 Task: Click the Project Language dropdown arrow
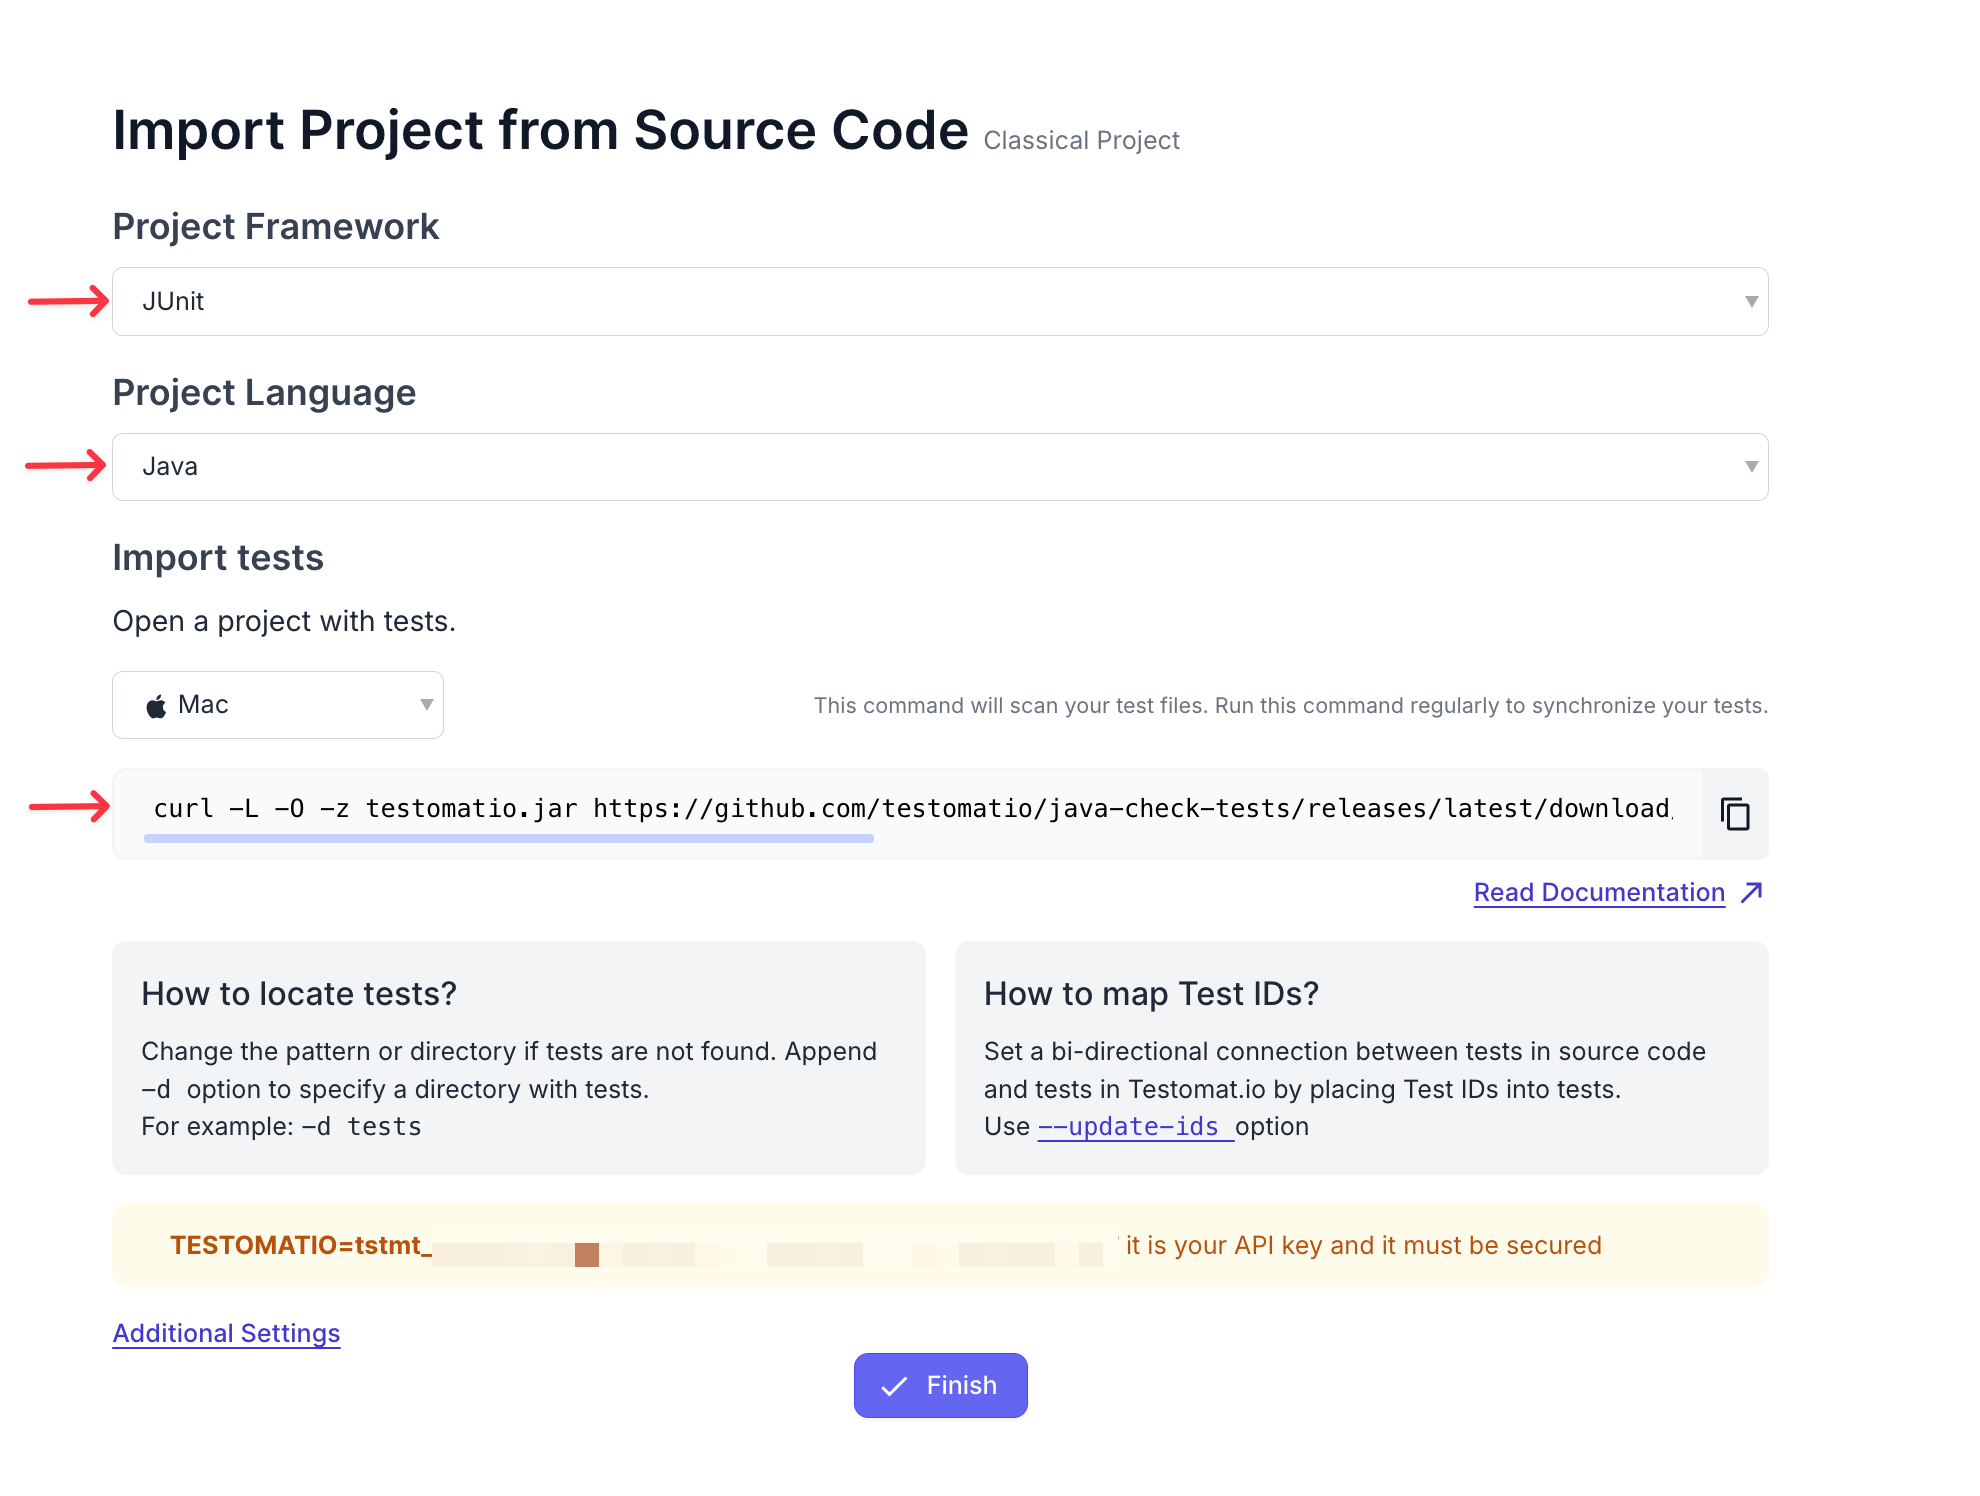click(1751, 467)
